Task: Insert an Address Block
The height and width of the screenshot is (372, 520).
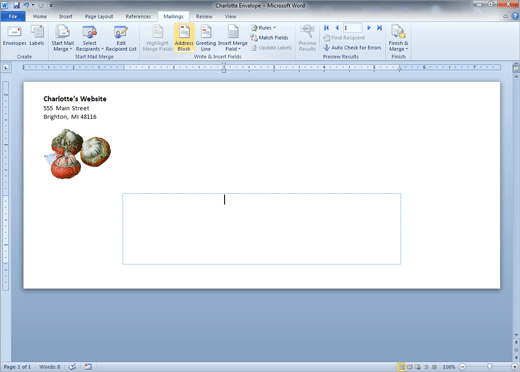Action: [x=184, y=38]
